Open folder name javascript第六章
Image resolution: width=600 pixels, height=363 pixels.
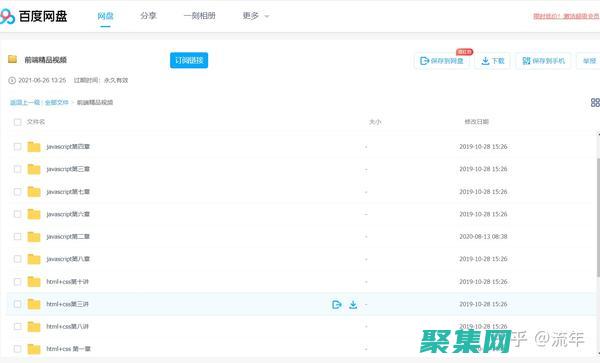pyautogui.click(x=68, y=214)
